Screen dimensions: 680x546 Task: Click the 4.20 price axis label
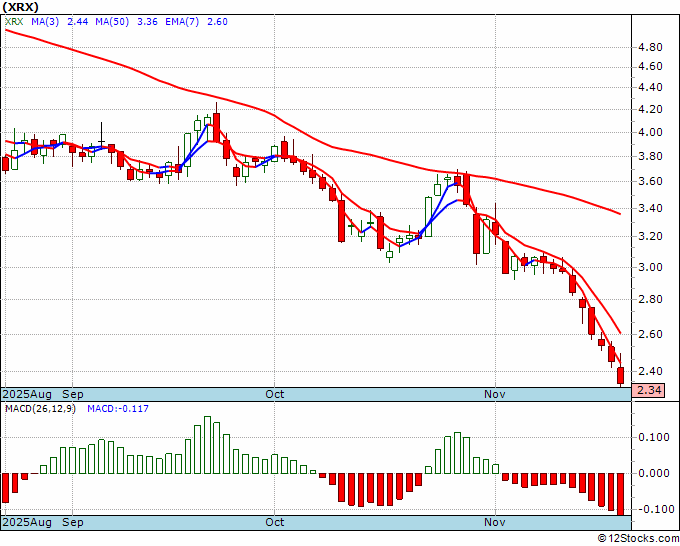pos(651,109)
